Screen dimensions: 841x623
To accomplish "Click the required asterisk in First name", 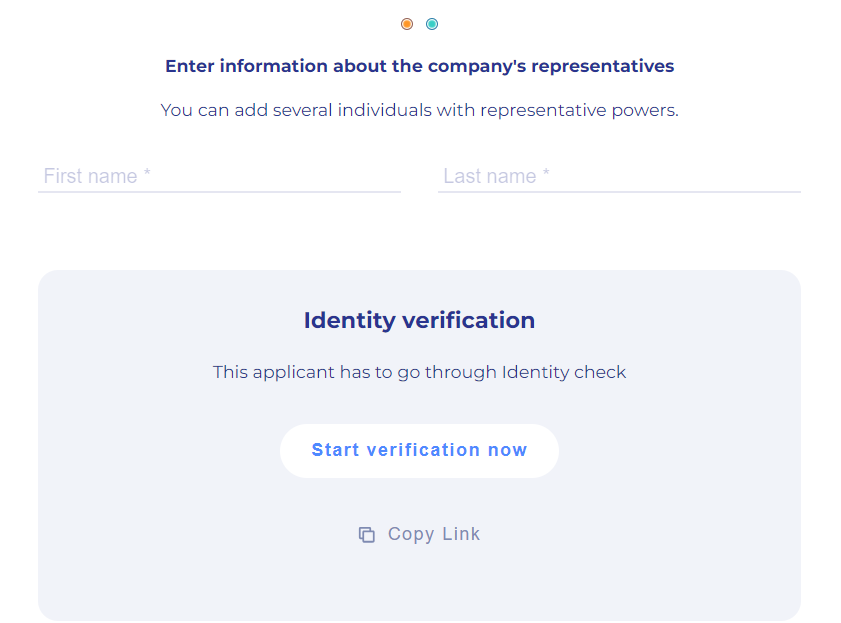I will [147, 176].
